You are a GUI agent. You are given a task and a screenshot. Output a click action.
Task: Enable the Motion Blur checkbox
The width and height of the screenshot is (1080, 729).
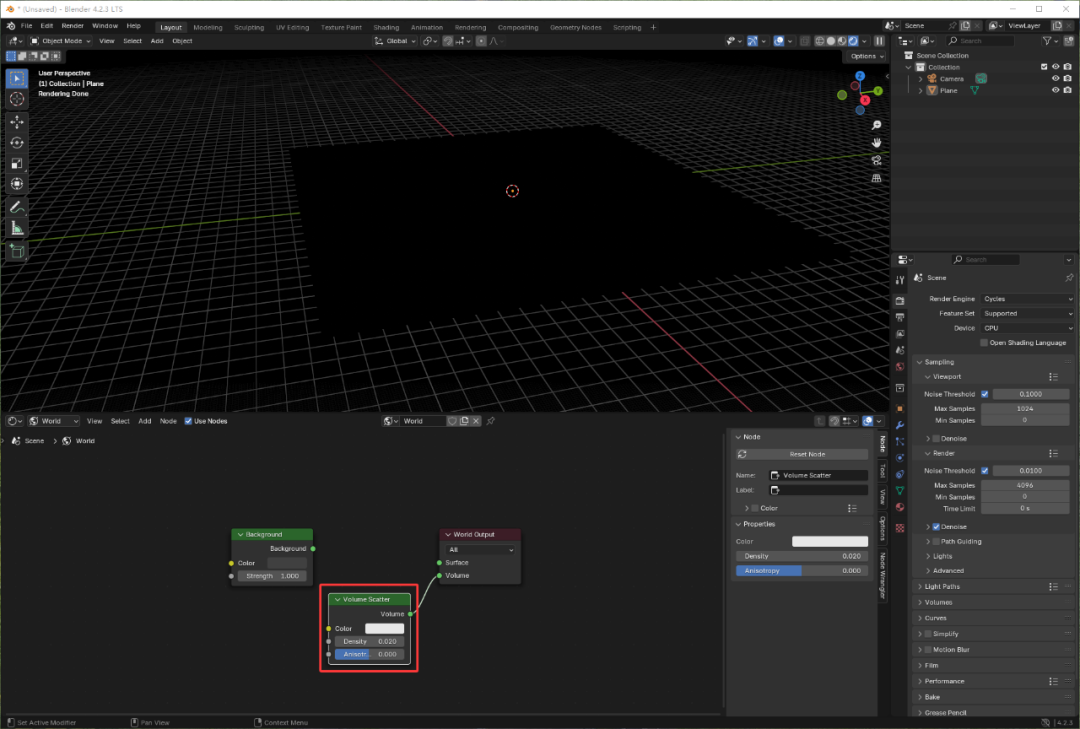coord(928,650)
